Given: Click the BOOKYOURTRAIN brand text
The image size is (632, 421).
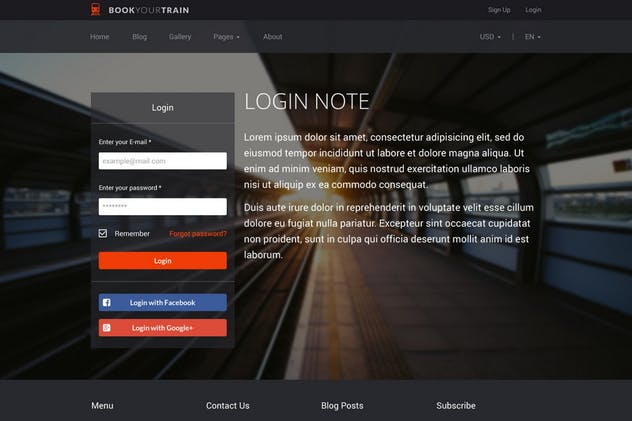Looking at the screenshot, I should (x=149, y=10).
